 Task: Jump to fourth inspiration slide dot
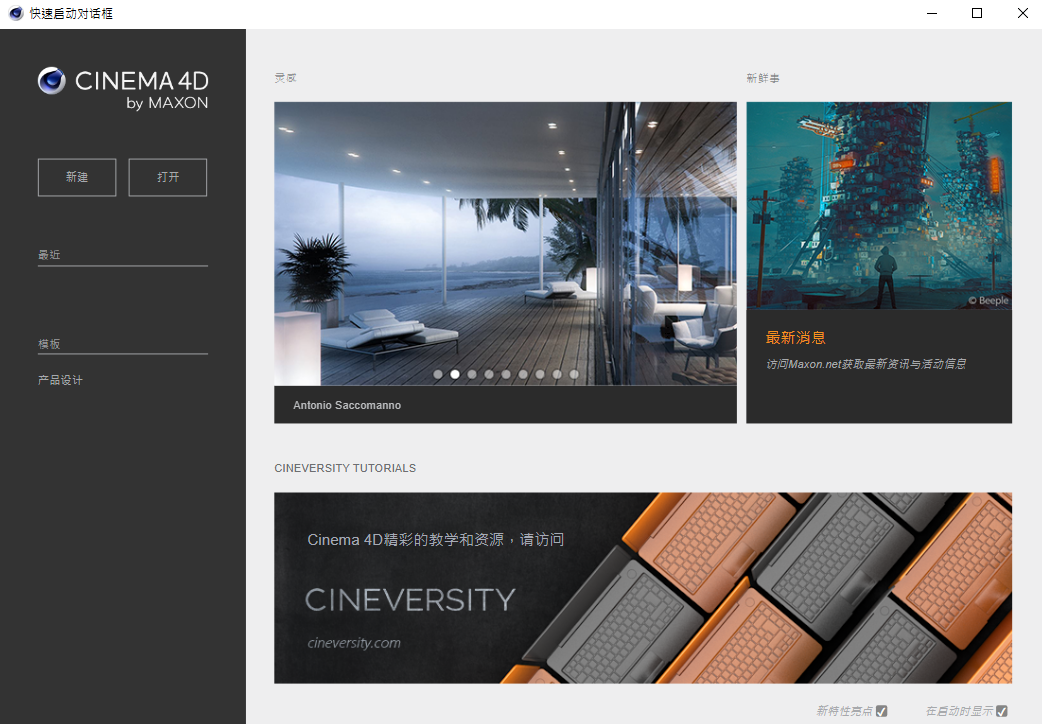(x=489, y=374)
